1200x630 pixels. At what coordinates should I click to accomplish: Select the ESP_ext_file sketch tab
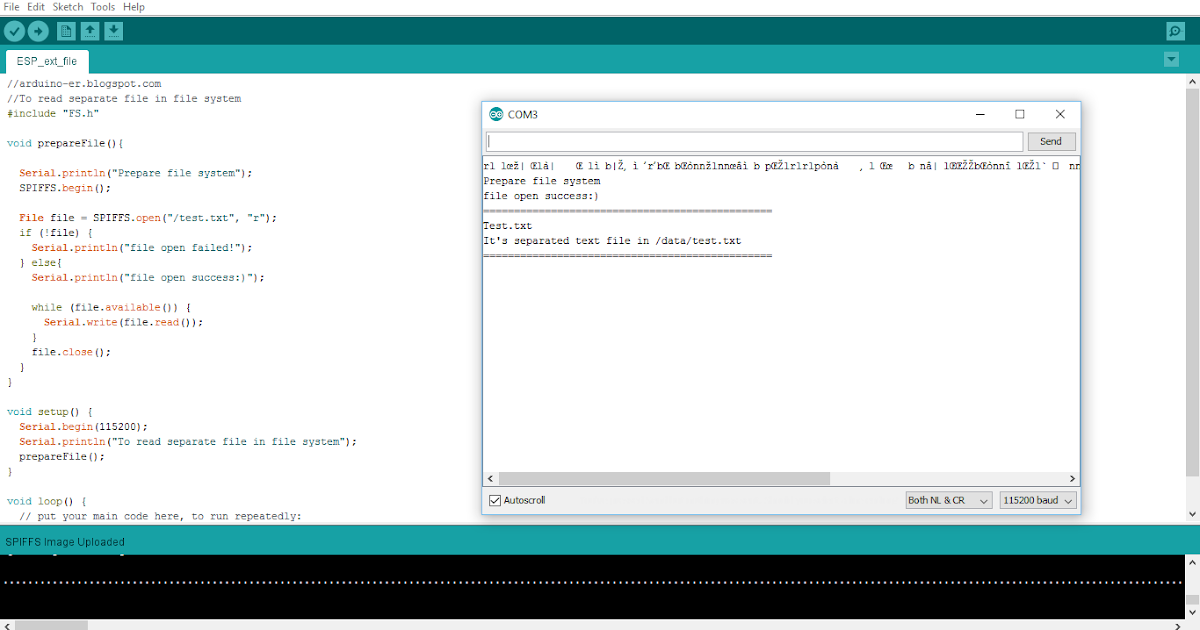coord(46,61)
